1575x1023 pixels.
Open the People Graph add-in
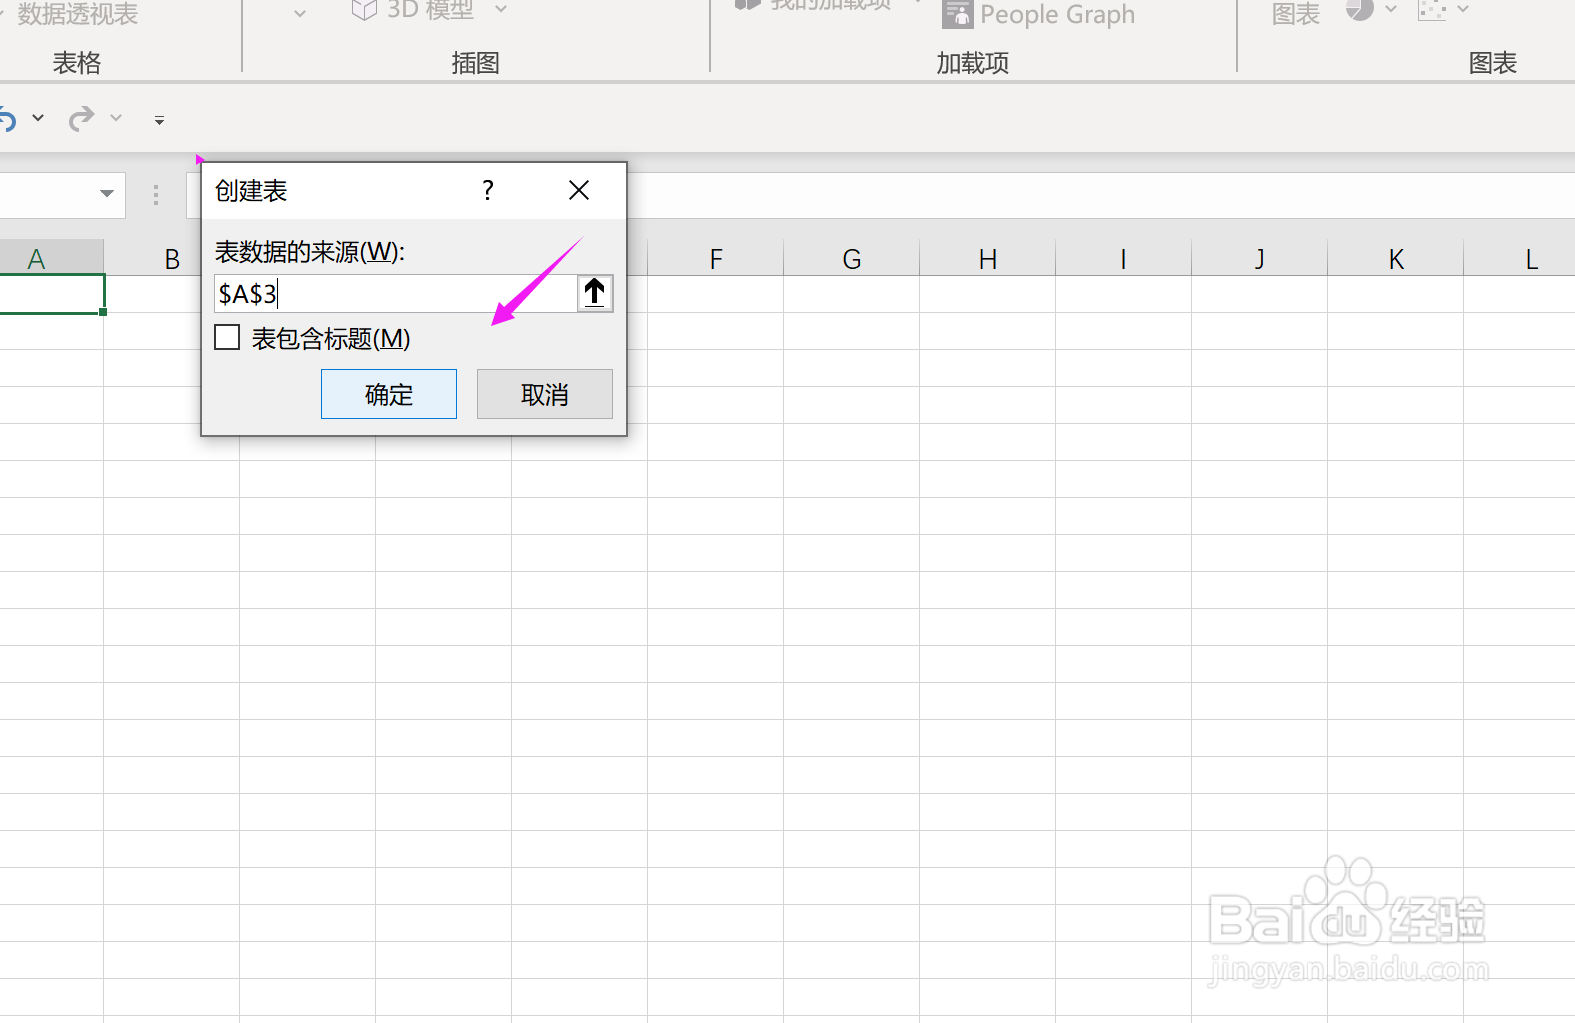click(x=1039, y=14)
